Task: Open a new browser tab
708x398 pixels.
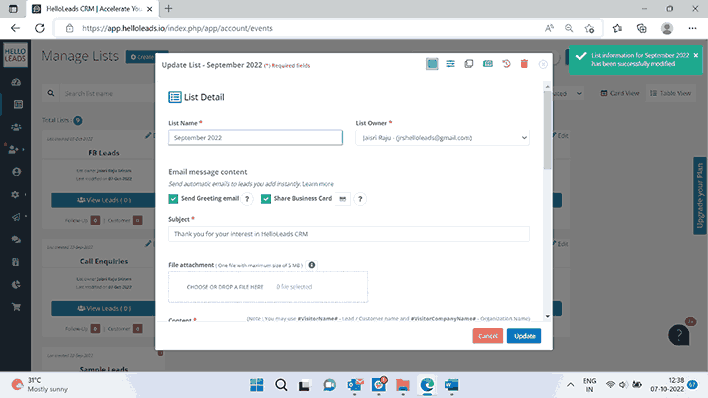Action: pos(168,9)
